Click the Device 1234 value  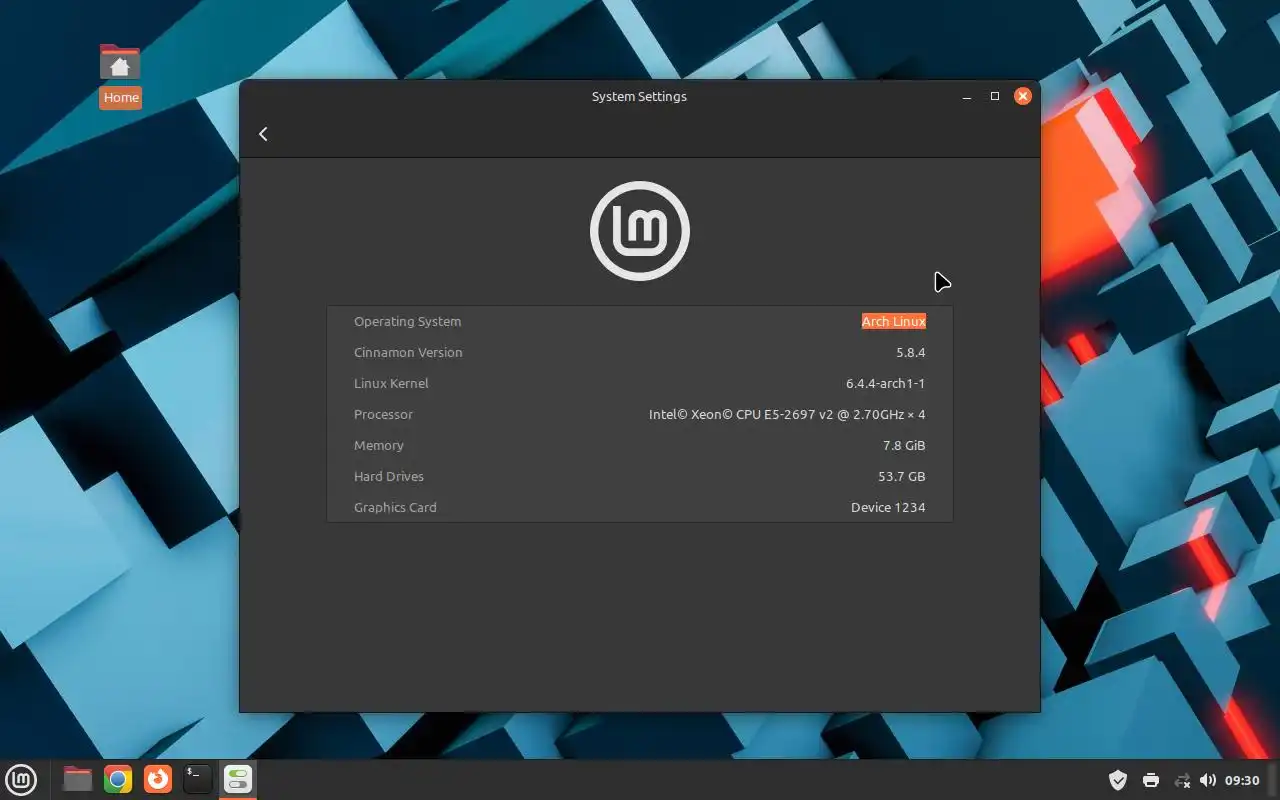(x=888, y=507)
